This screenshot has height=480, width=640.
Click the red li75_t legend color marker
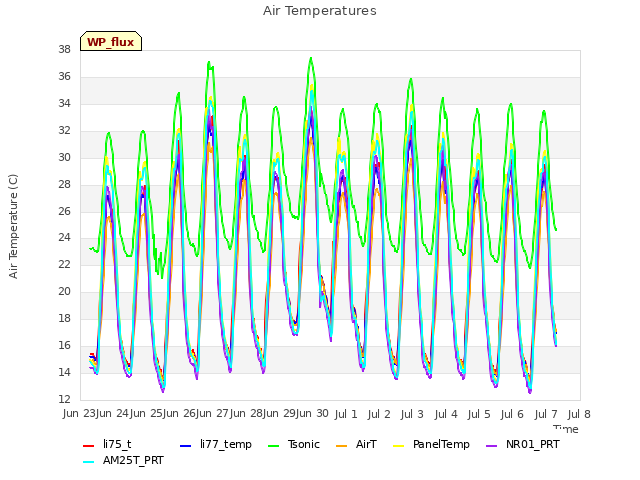coord(89,446)
